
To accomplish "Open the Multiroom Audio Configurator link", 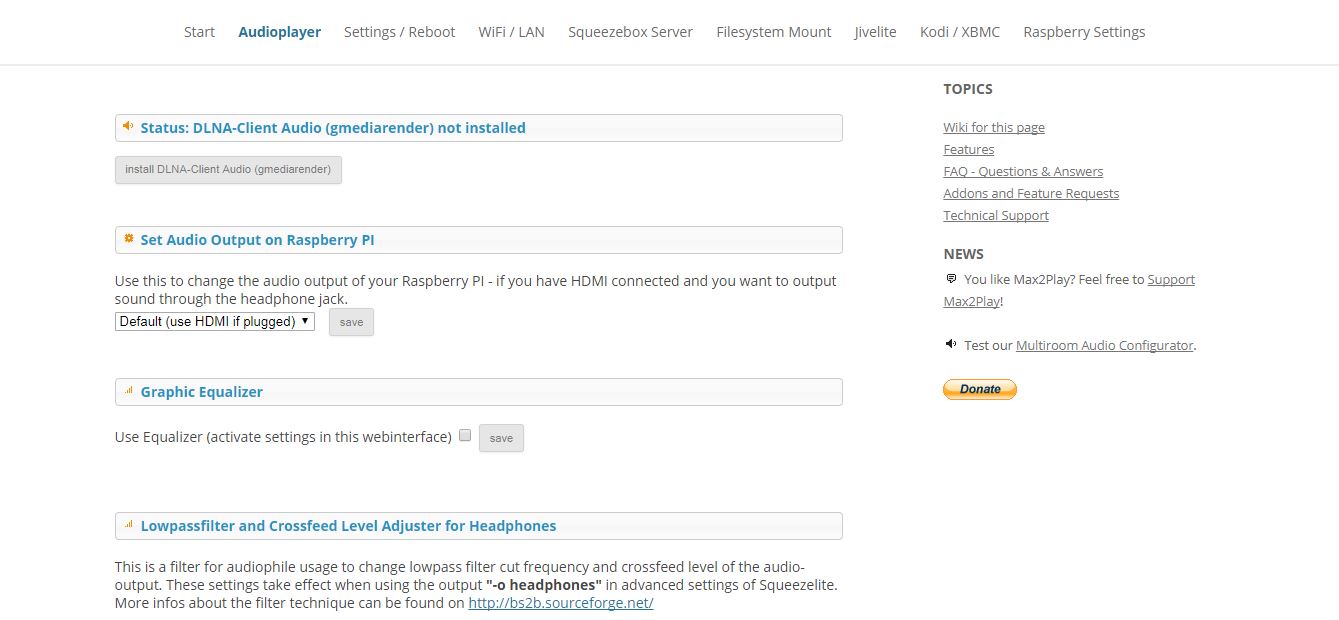I will tap(1104, 345).
